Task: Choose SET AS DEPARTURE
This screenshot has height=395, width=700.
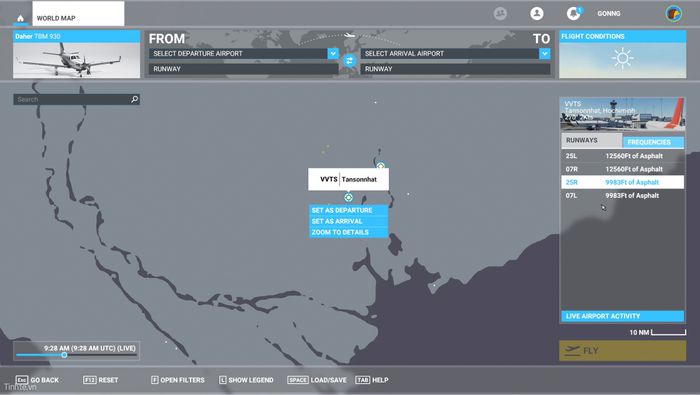Action: [348, 210]
